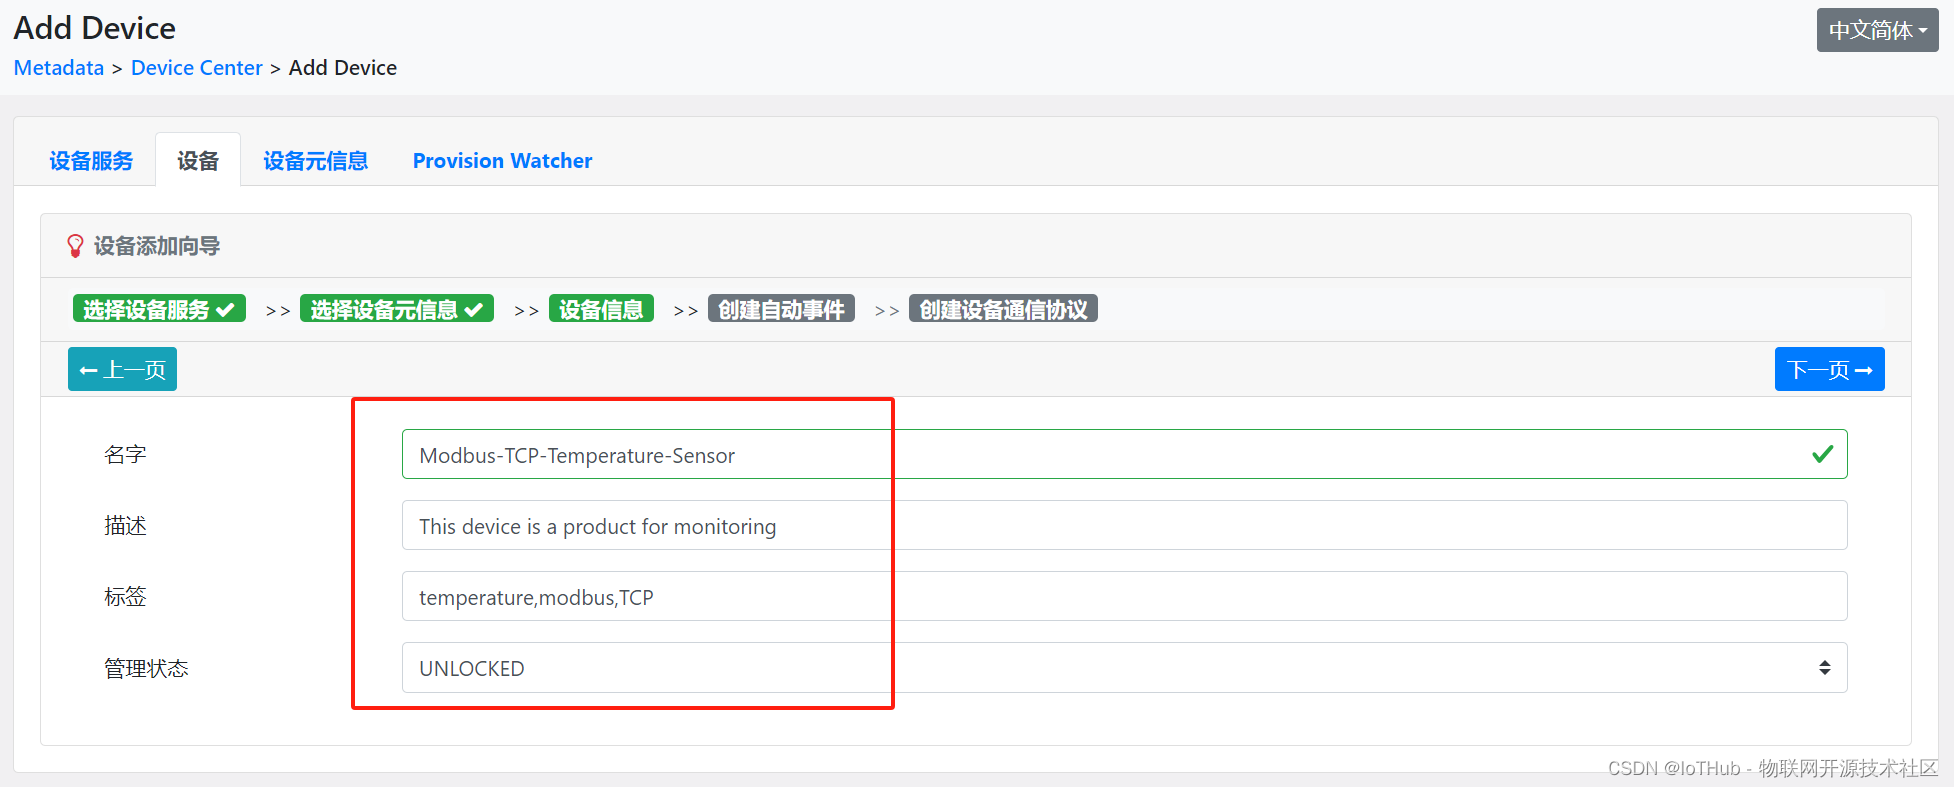Screen dimensions: 1954x787
Task: Click the Add Device page heading
Action: point(95,28)
